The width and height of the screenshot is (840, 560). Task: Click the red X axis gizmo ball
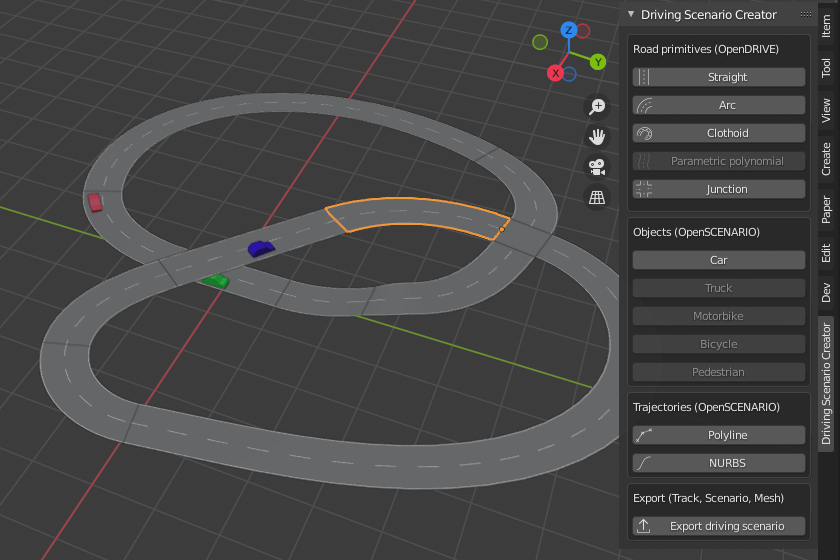tap(556, 73)
